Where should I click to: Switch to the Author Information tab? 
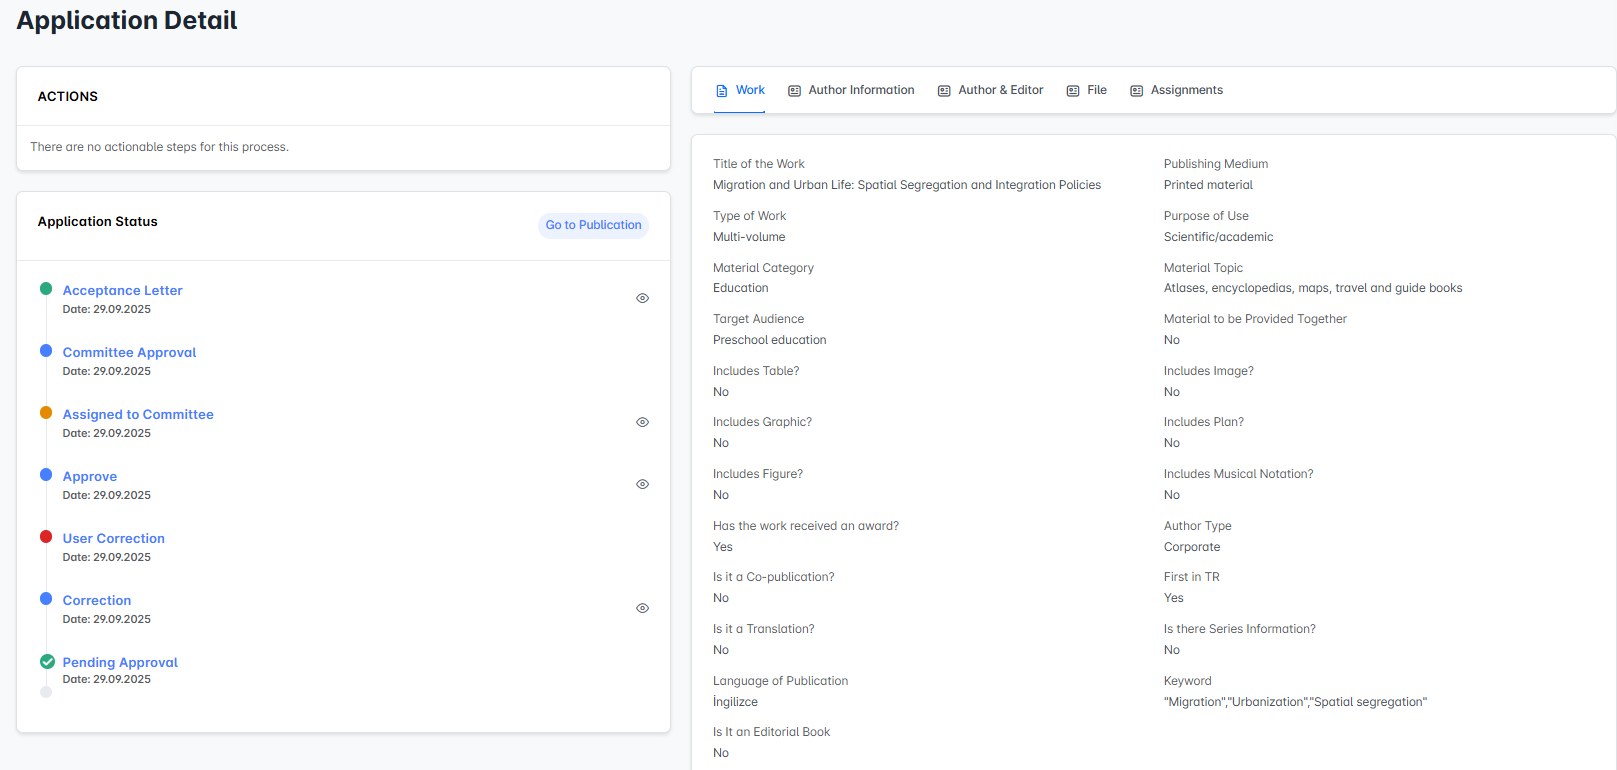tap(861, 90)
